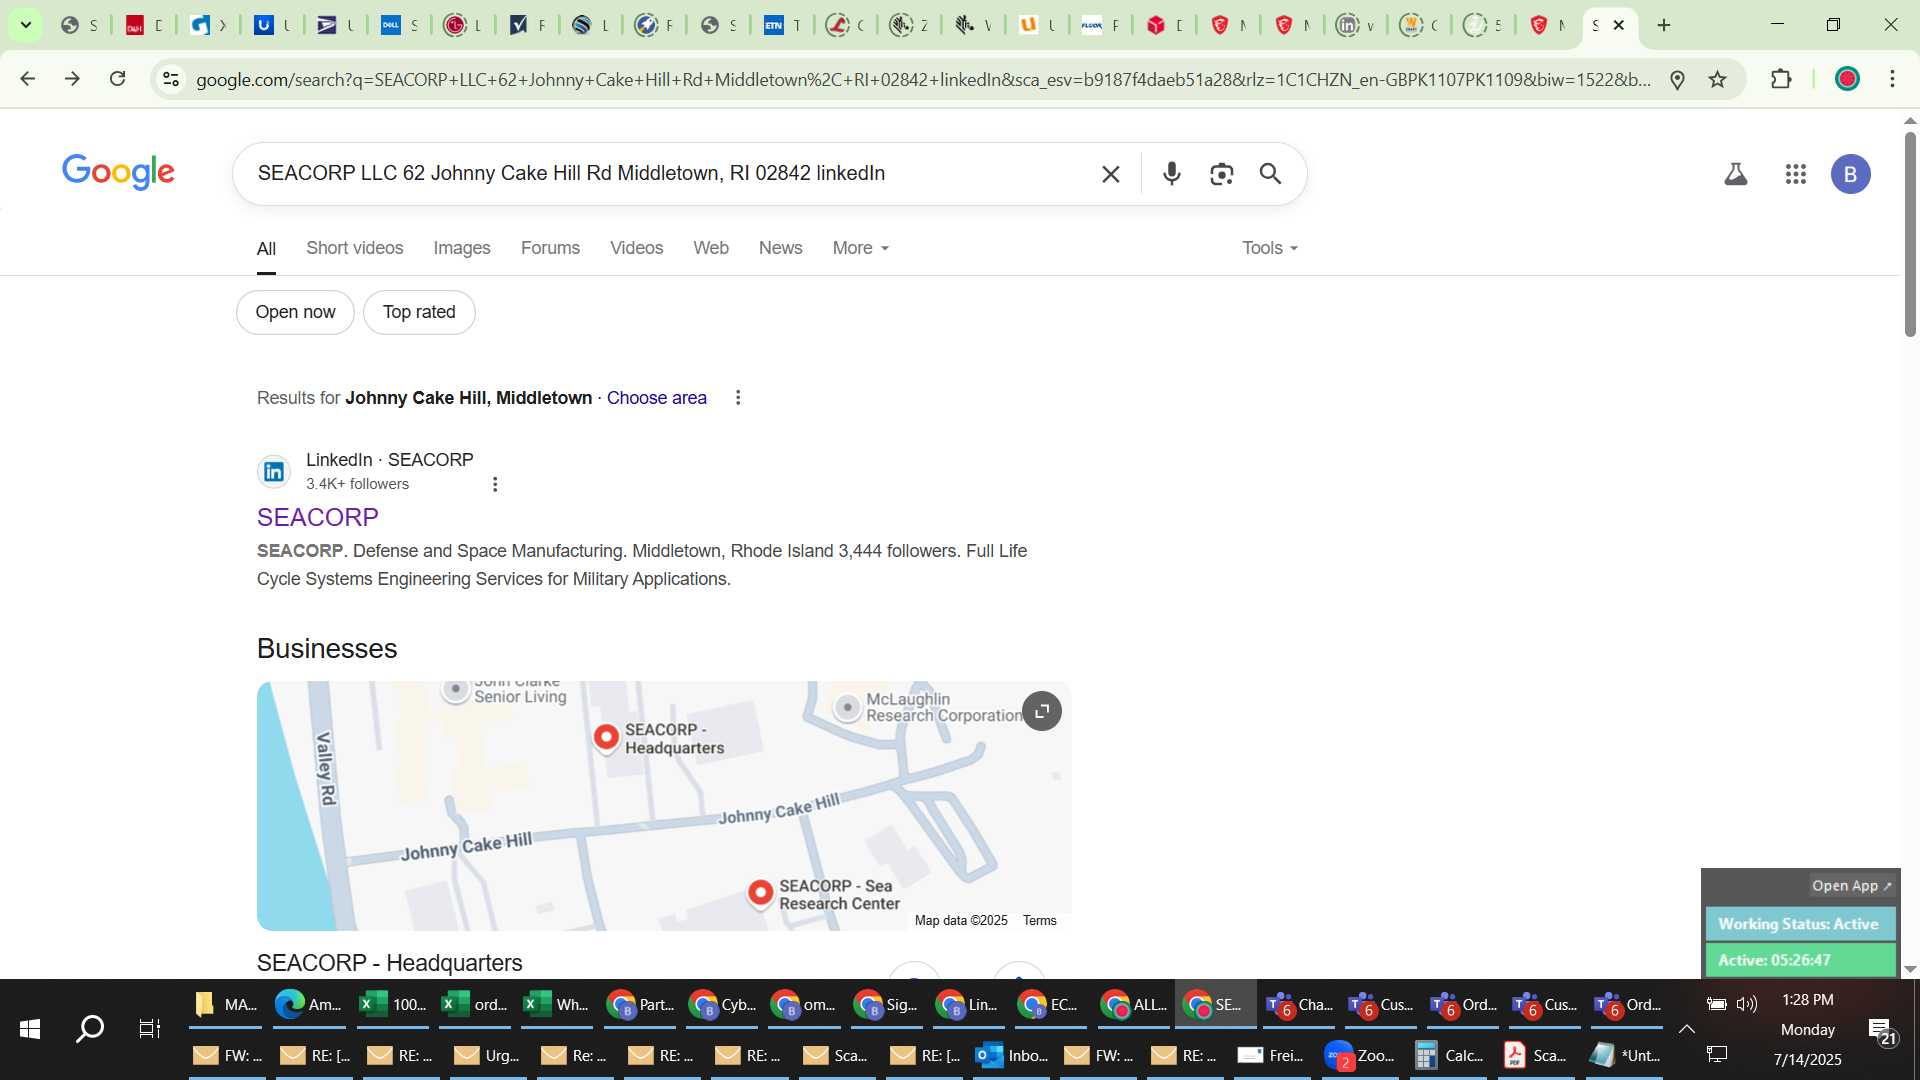Image resolution: width=1920 pixels, height=1080 pixels.
Task: Click the Businesses map thumbnail
Action: (664, 806)
